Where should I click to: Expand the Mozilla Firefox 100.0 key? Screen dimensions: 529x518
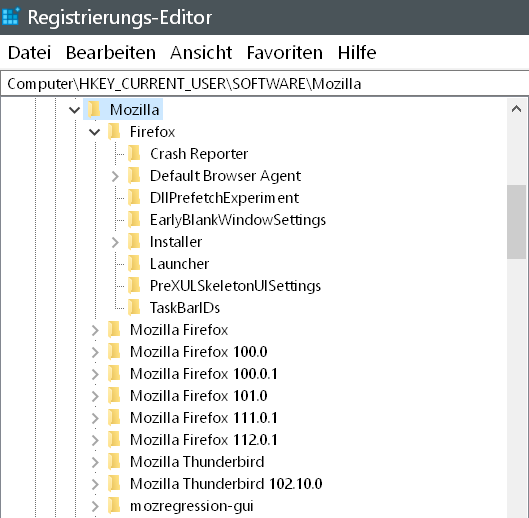coord(95,352)
